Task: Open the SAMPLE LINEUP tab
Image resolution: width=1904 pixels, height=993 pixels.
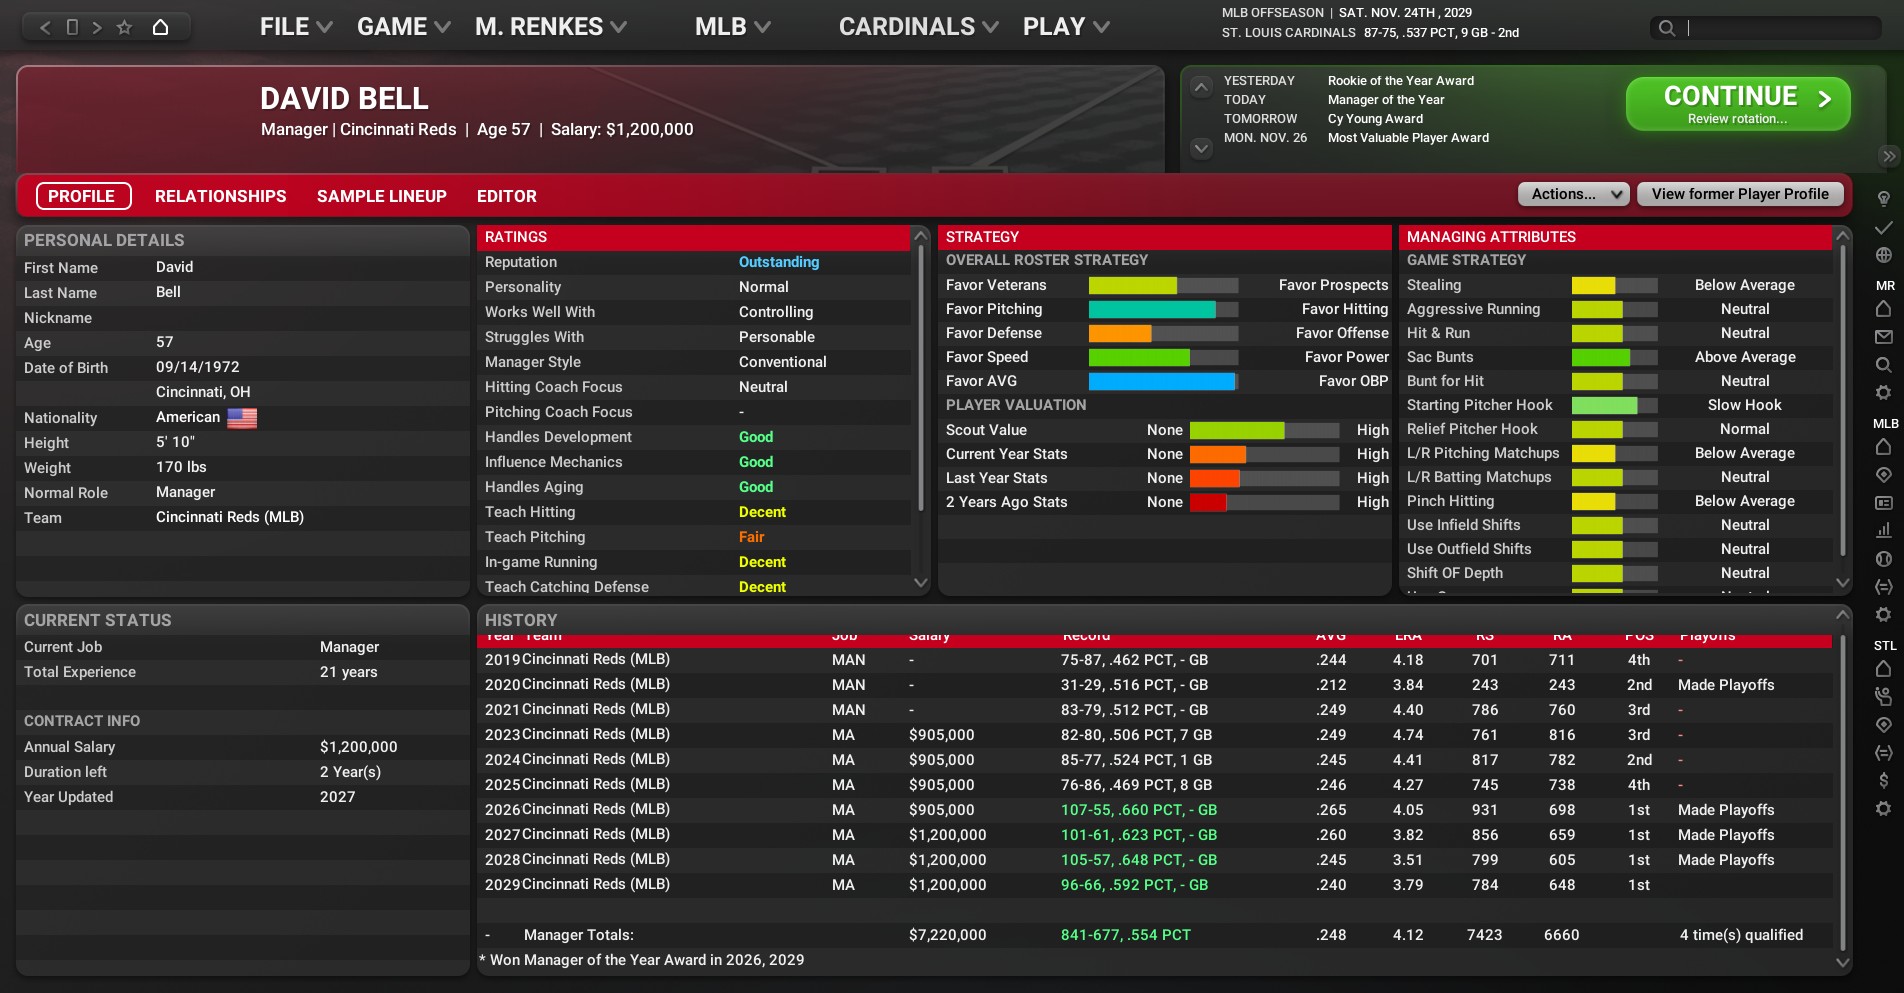Action: [x=381, y=196]
